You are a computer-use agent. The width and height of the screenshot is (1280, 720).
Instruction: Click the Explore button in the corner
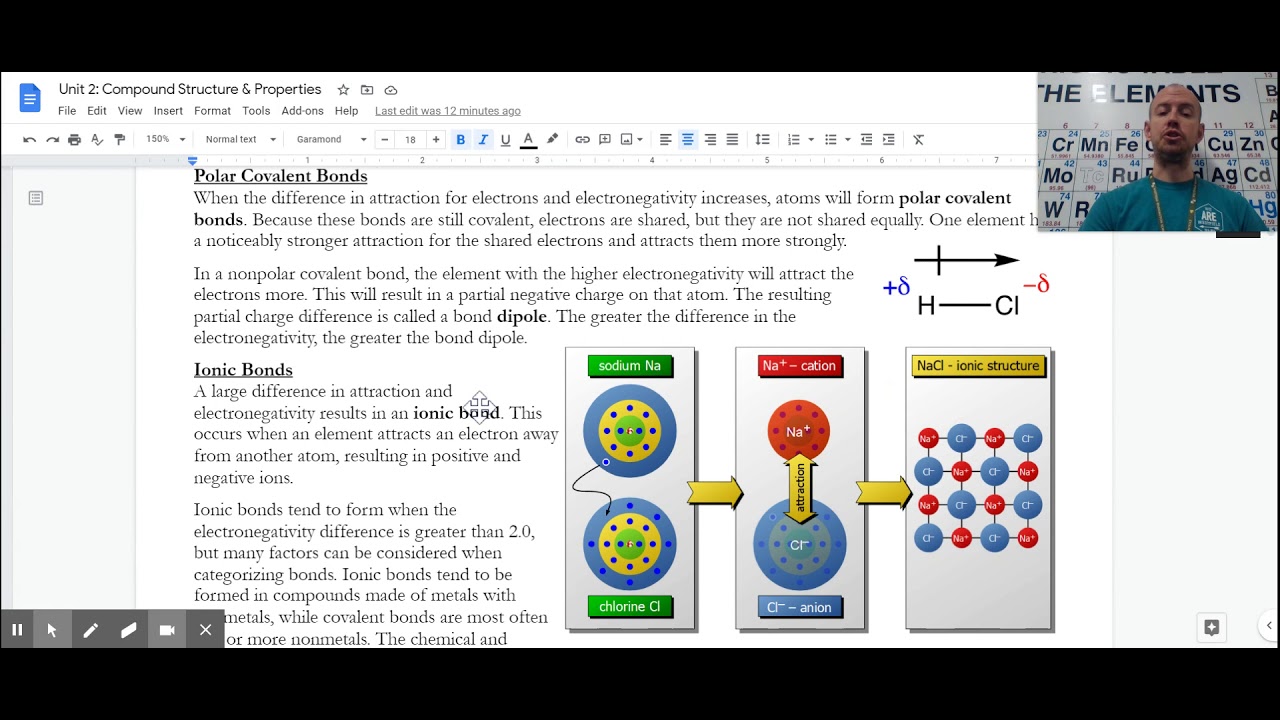pos(1212,627)
